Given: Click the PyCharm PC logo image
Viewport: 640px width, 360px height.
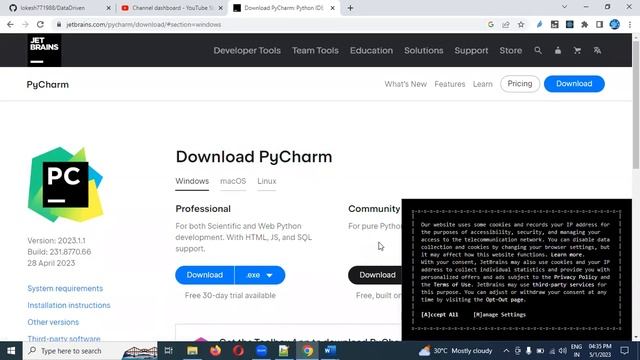Looking at the screenshot, I should 65,184.
